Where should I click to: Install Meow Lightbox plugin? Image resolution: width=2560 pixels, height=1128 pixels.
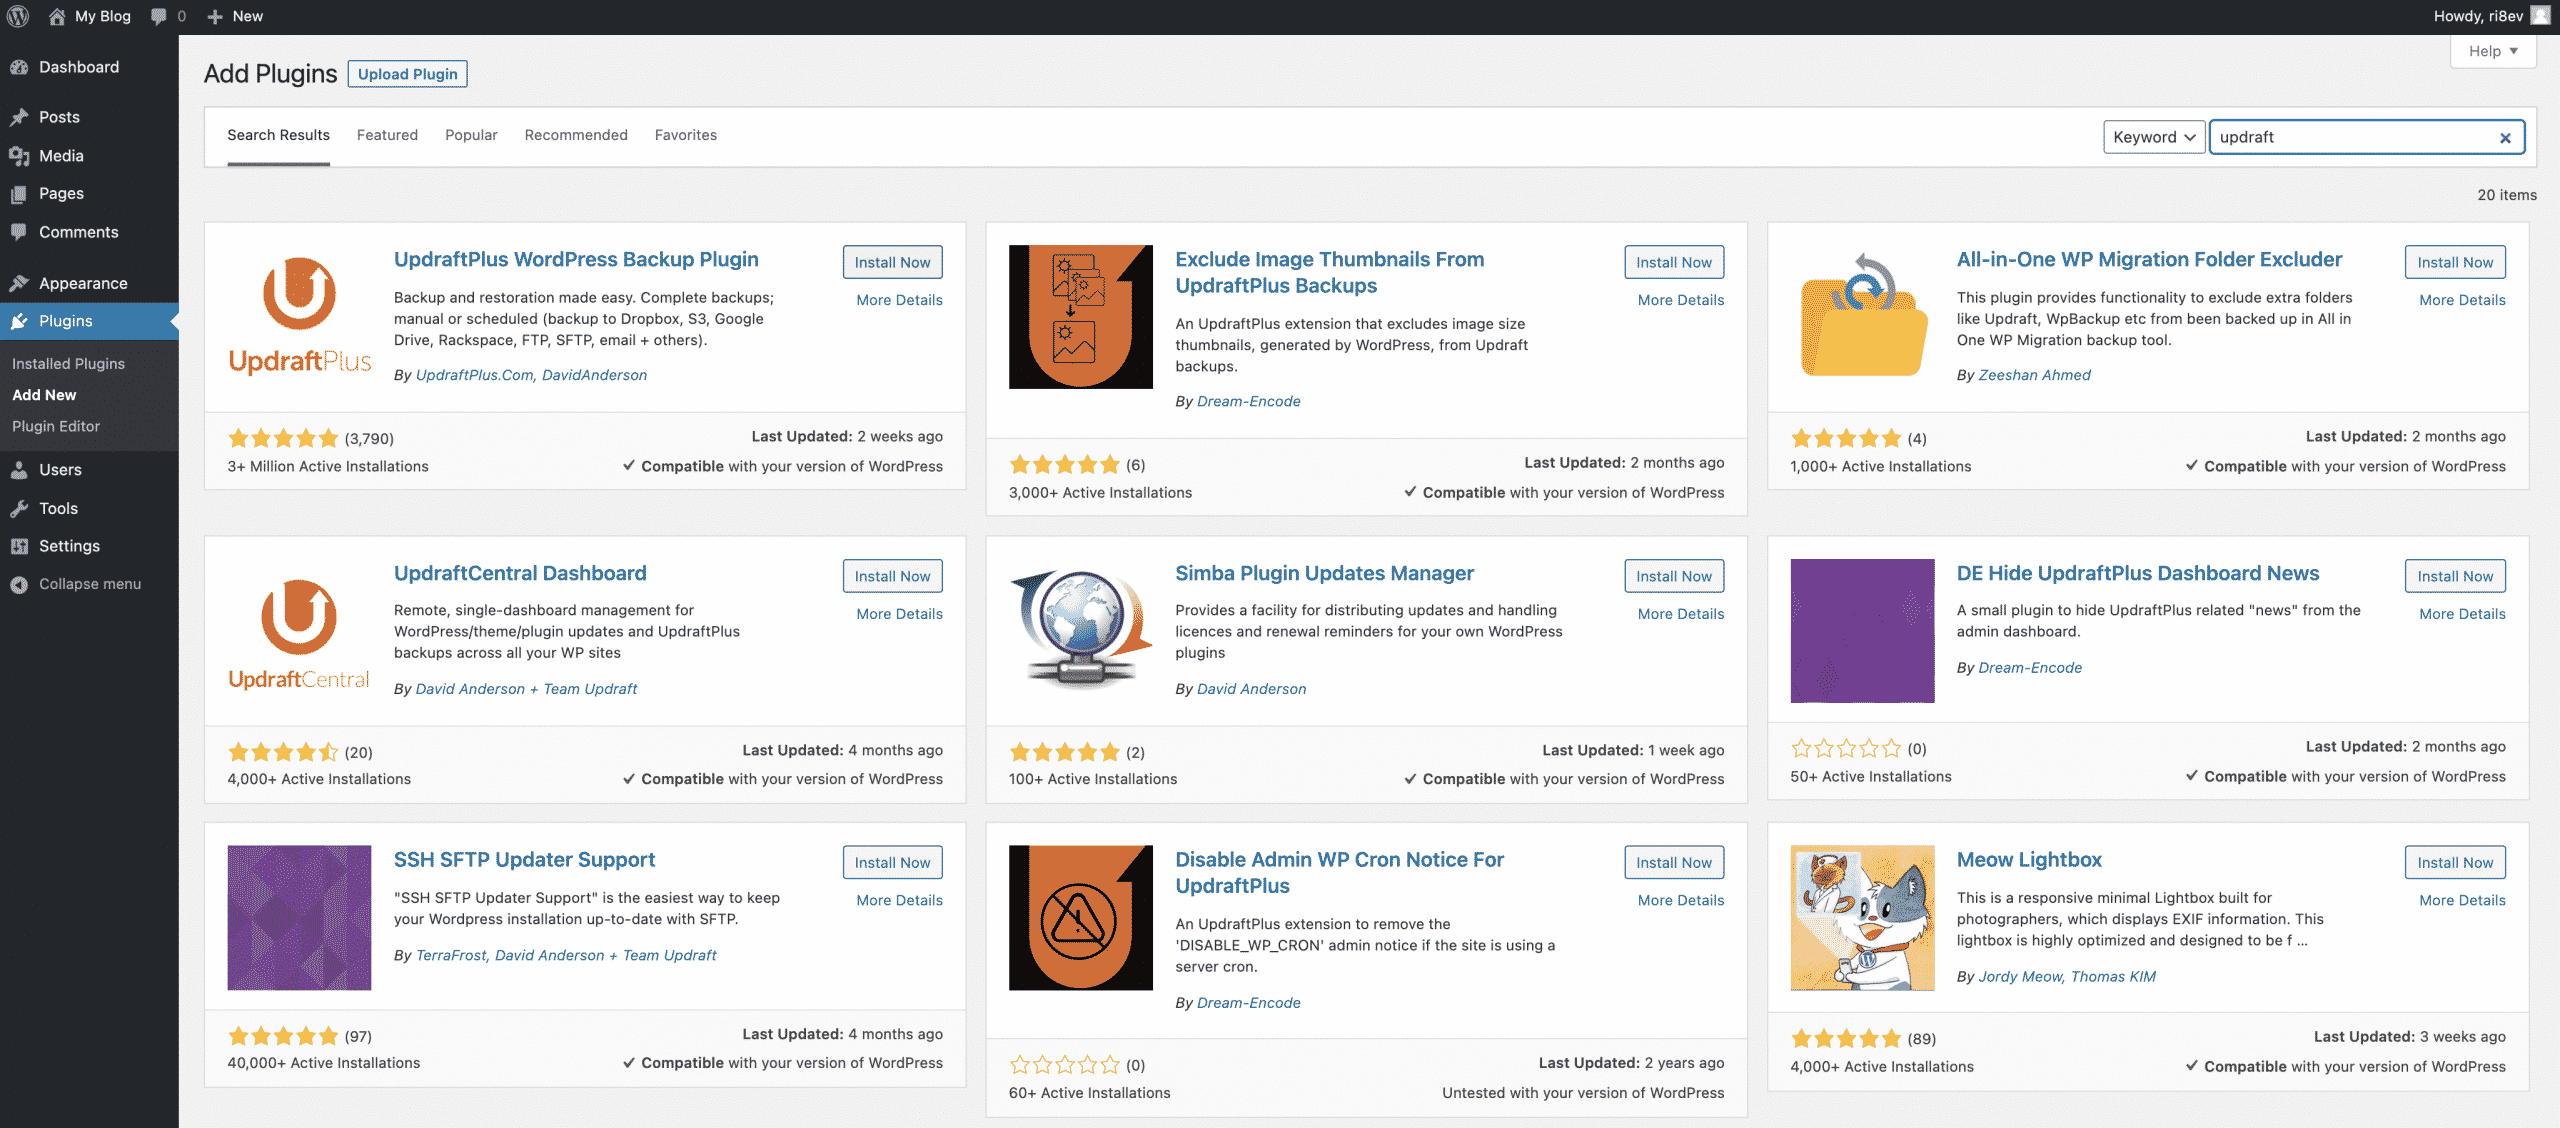click(2455, 862)
